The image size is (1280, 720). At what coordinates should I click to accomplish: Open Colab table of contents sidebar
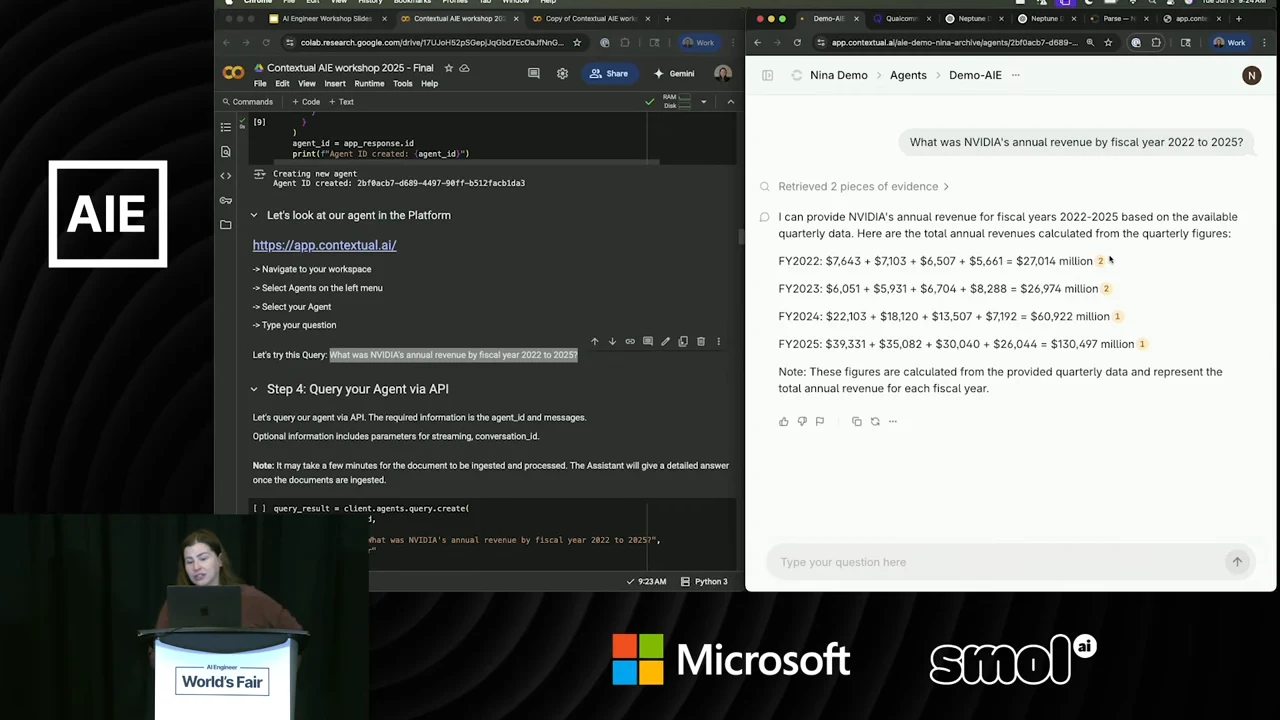[x=226, y=127]
